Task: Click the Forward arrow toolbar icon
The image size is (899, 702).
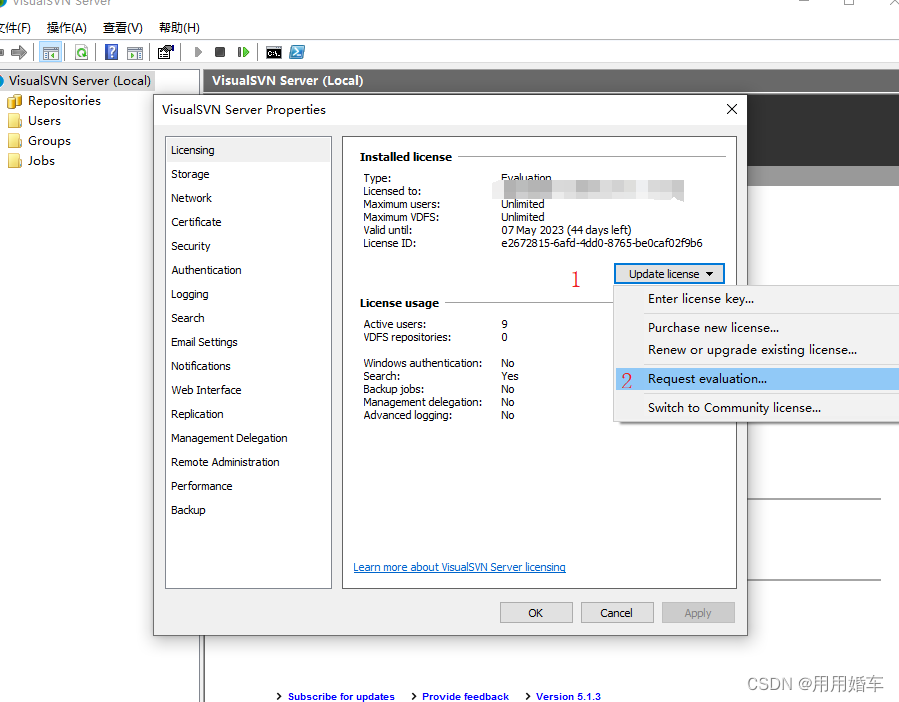Action: (x=19, y=53)
